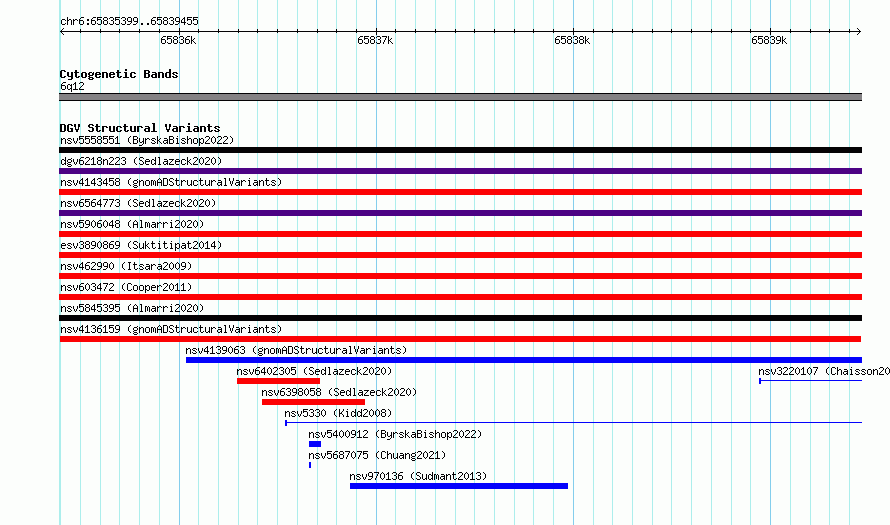Click the 65839k ruler tick label

769,40
